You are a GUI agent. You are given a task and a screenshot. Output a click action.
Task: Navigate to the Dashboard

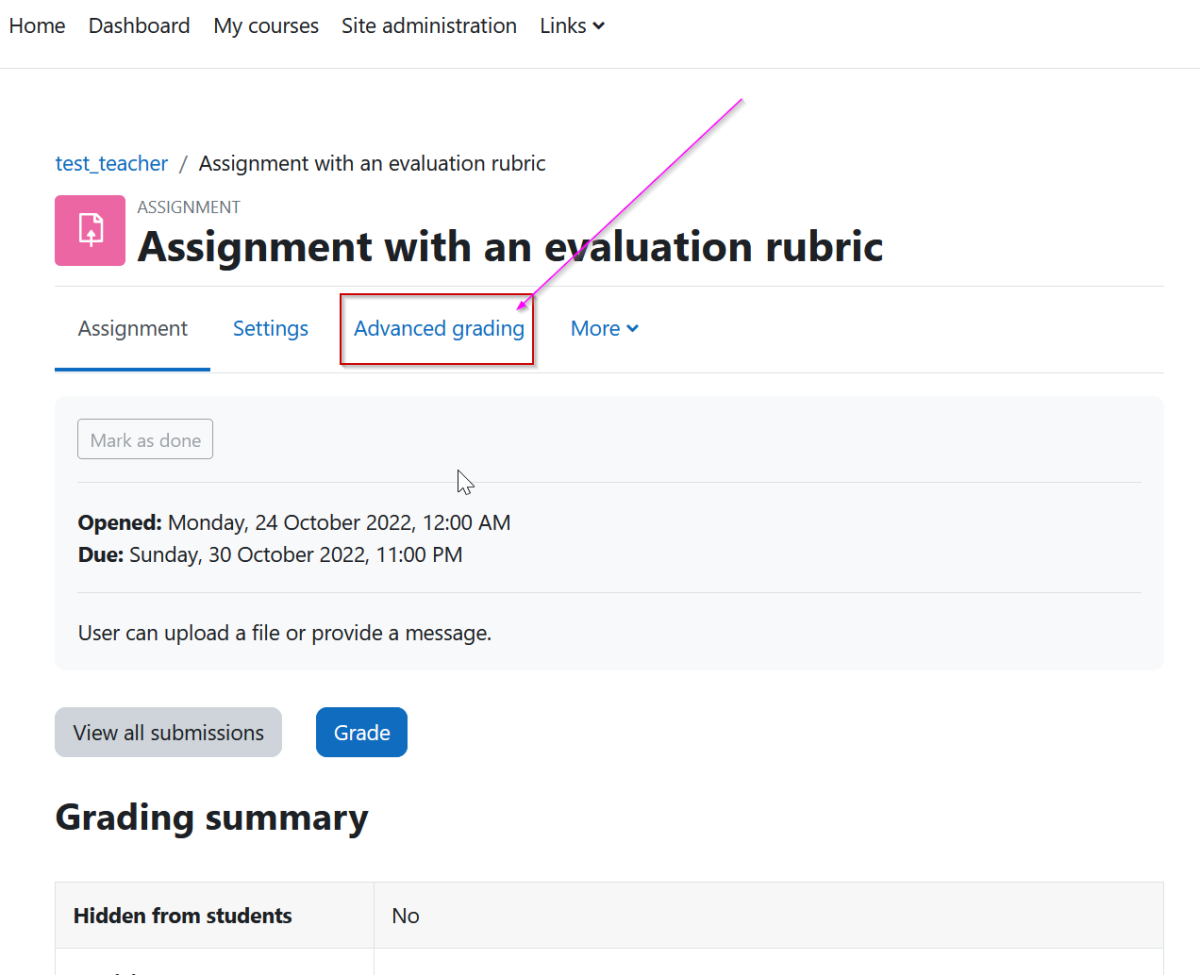(139, 25)
